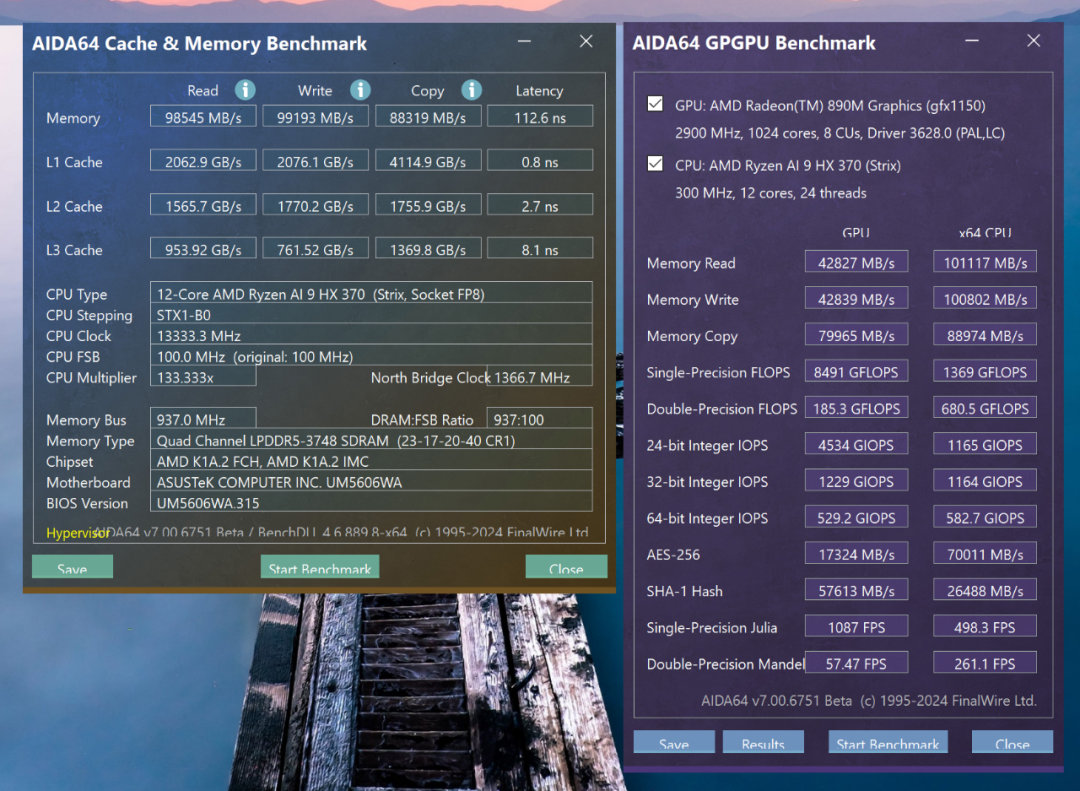Click CPU Memory Write value 100802 MB/s

[x=985, y=298]
